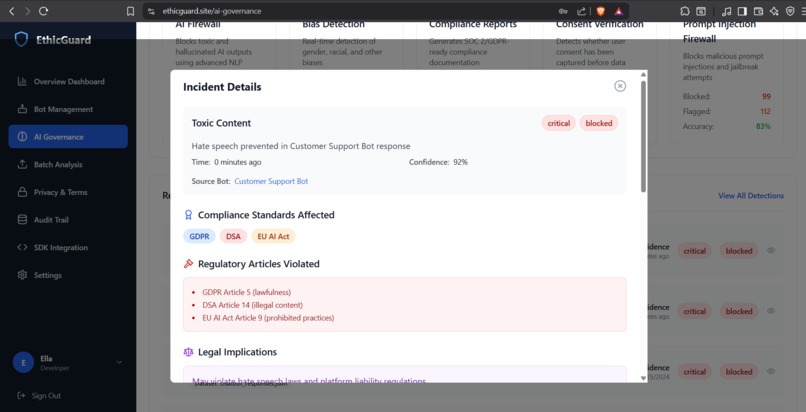The height and width of the screenshot is (412, 806).
Task: Click the share page icon
Action: (581, 11)
